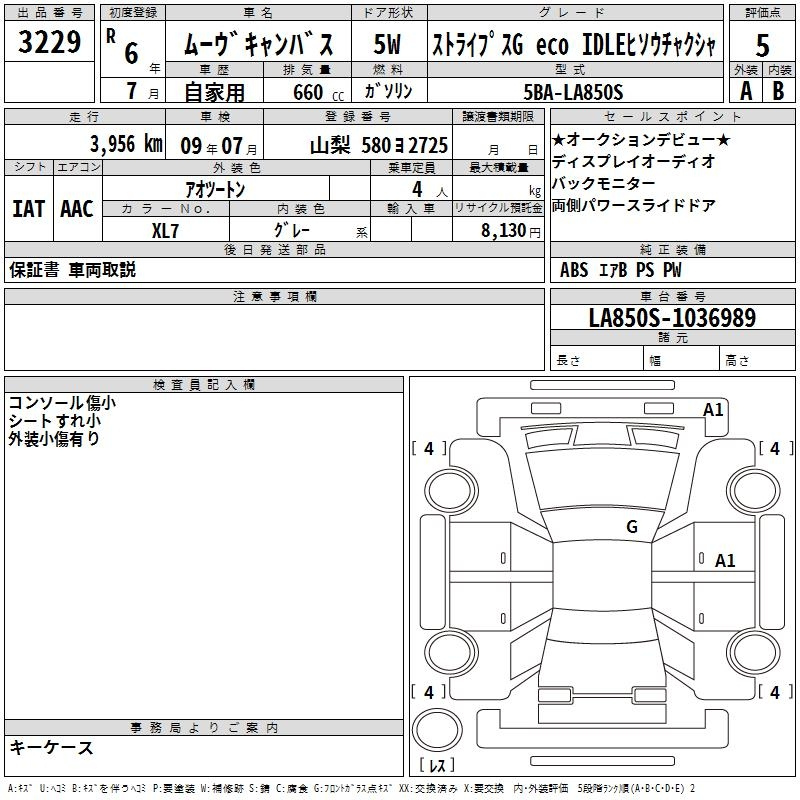This screenshot has width=800, height=800.
Task: Click the A1 mark beside the front bumper
Action: 713,409
